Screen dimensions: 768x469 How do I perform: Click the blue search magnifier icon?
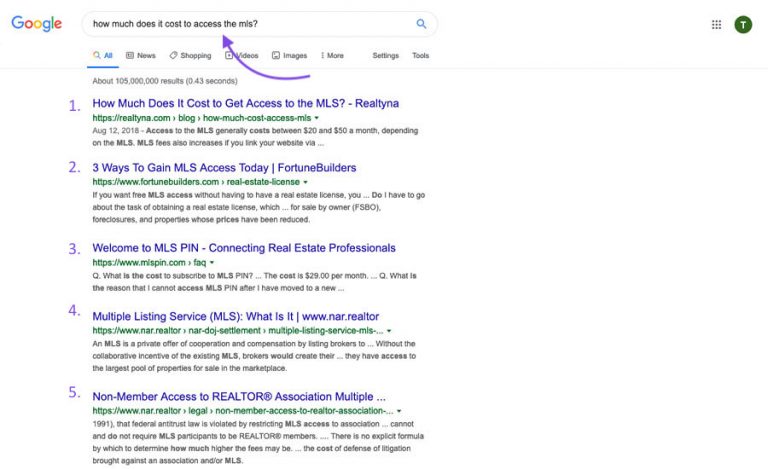point(421,23)
